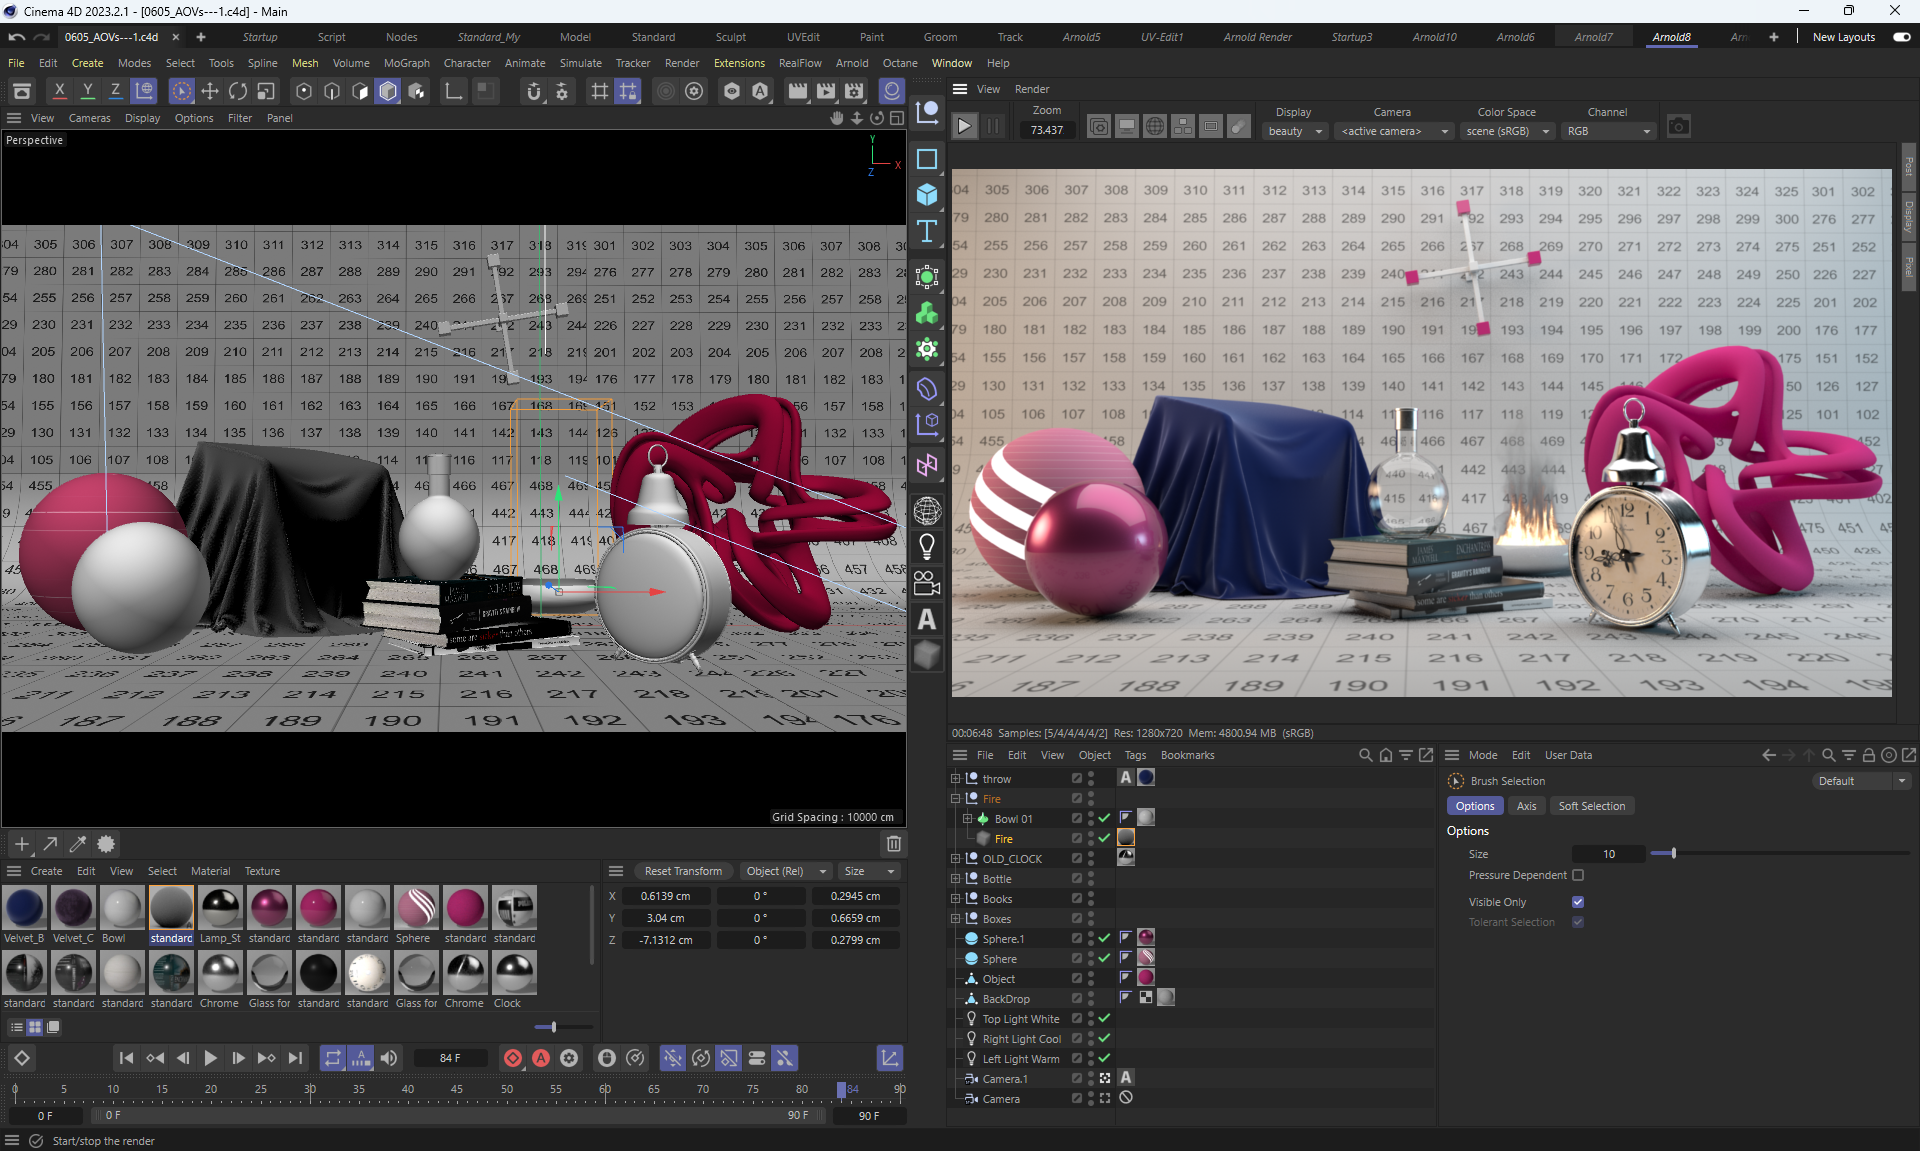This screenshot has width=1920, height=1151.
Task: Select the Rotate tool icon
Action: click(238, 91)
